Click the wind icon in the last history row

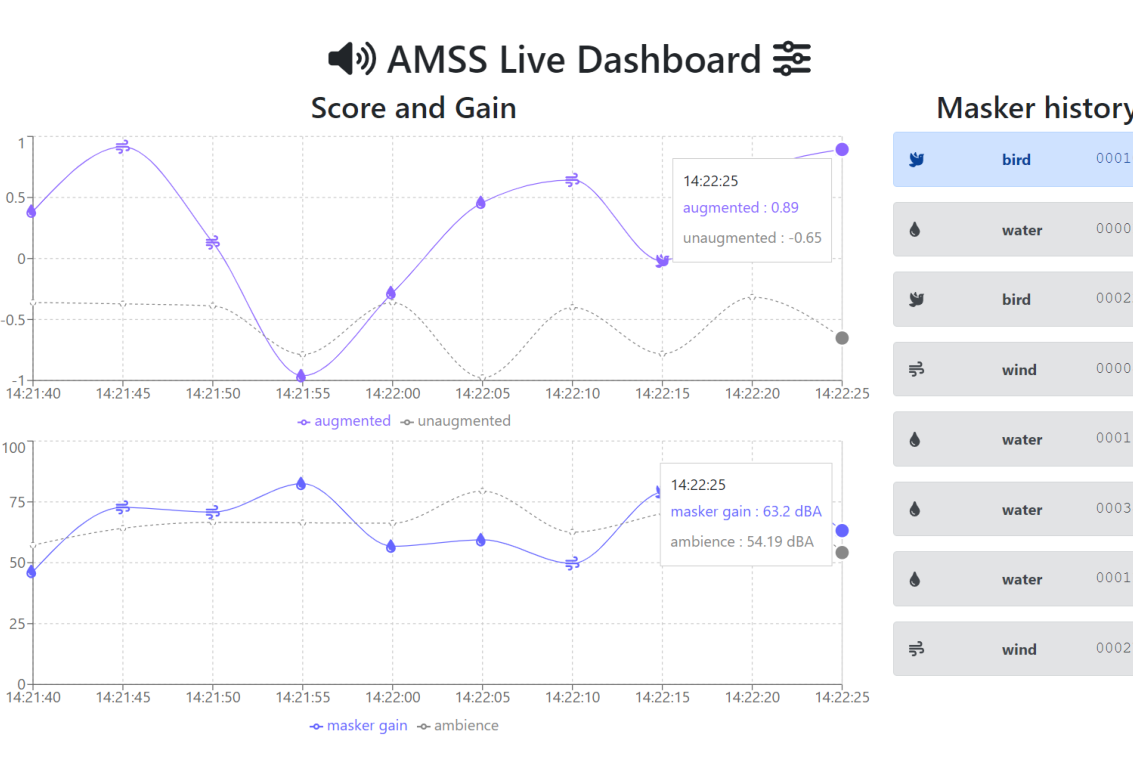916,650
